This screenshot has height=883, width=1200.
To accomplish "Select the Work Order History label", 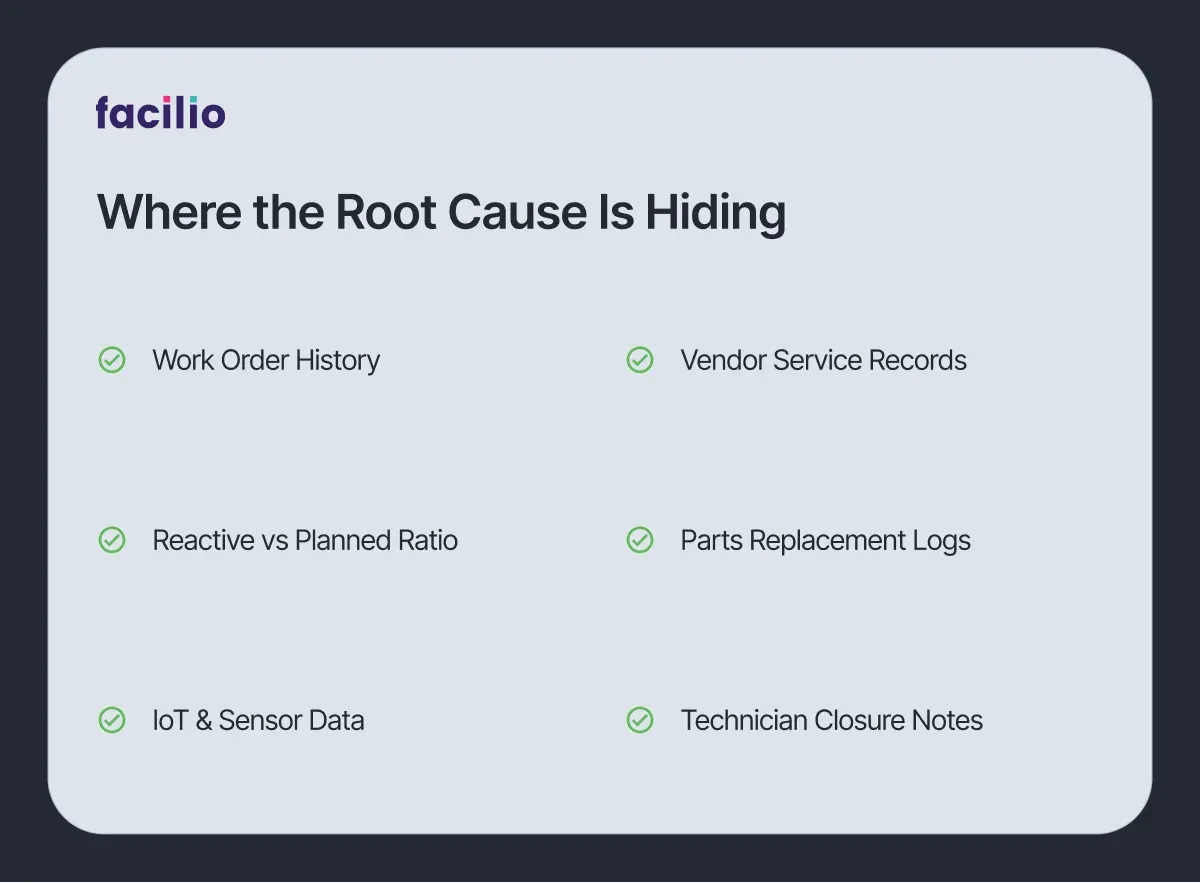I will pos(266,360).
